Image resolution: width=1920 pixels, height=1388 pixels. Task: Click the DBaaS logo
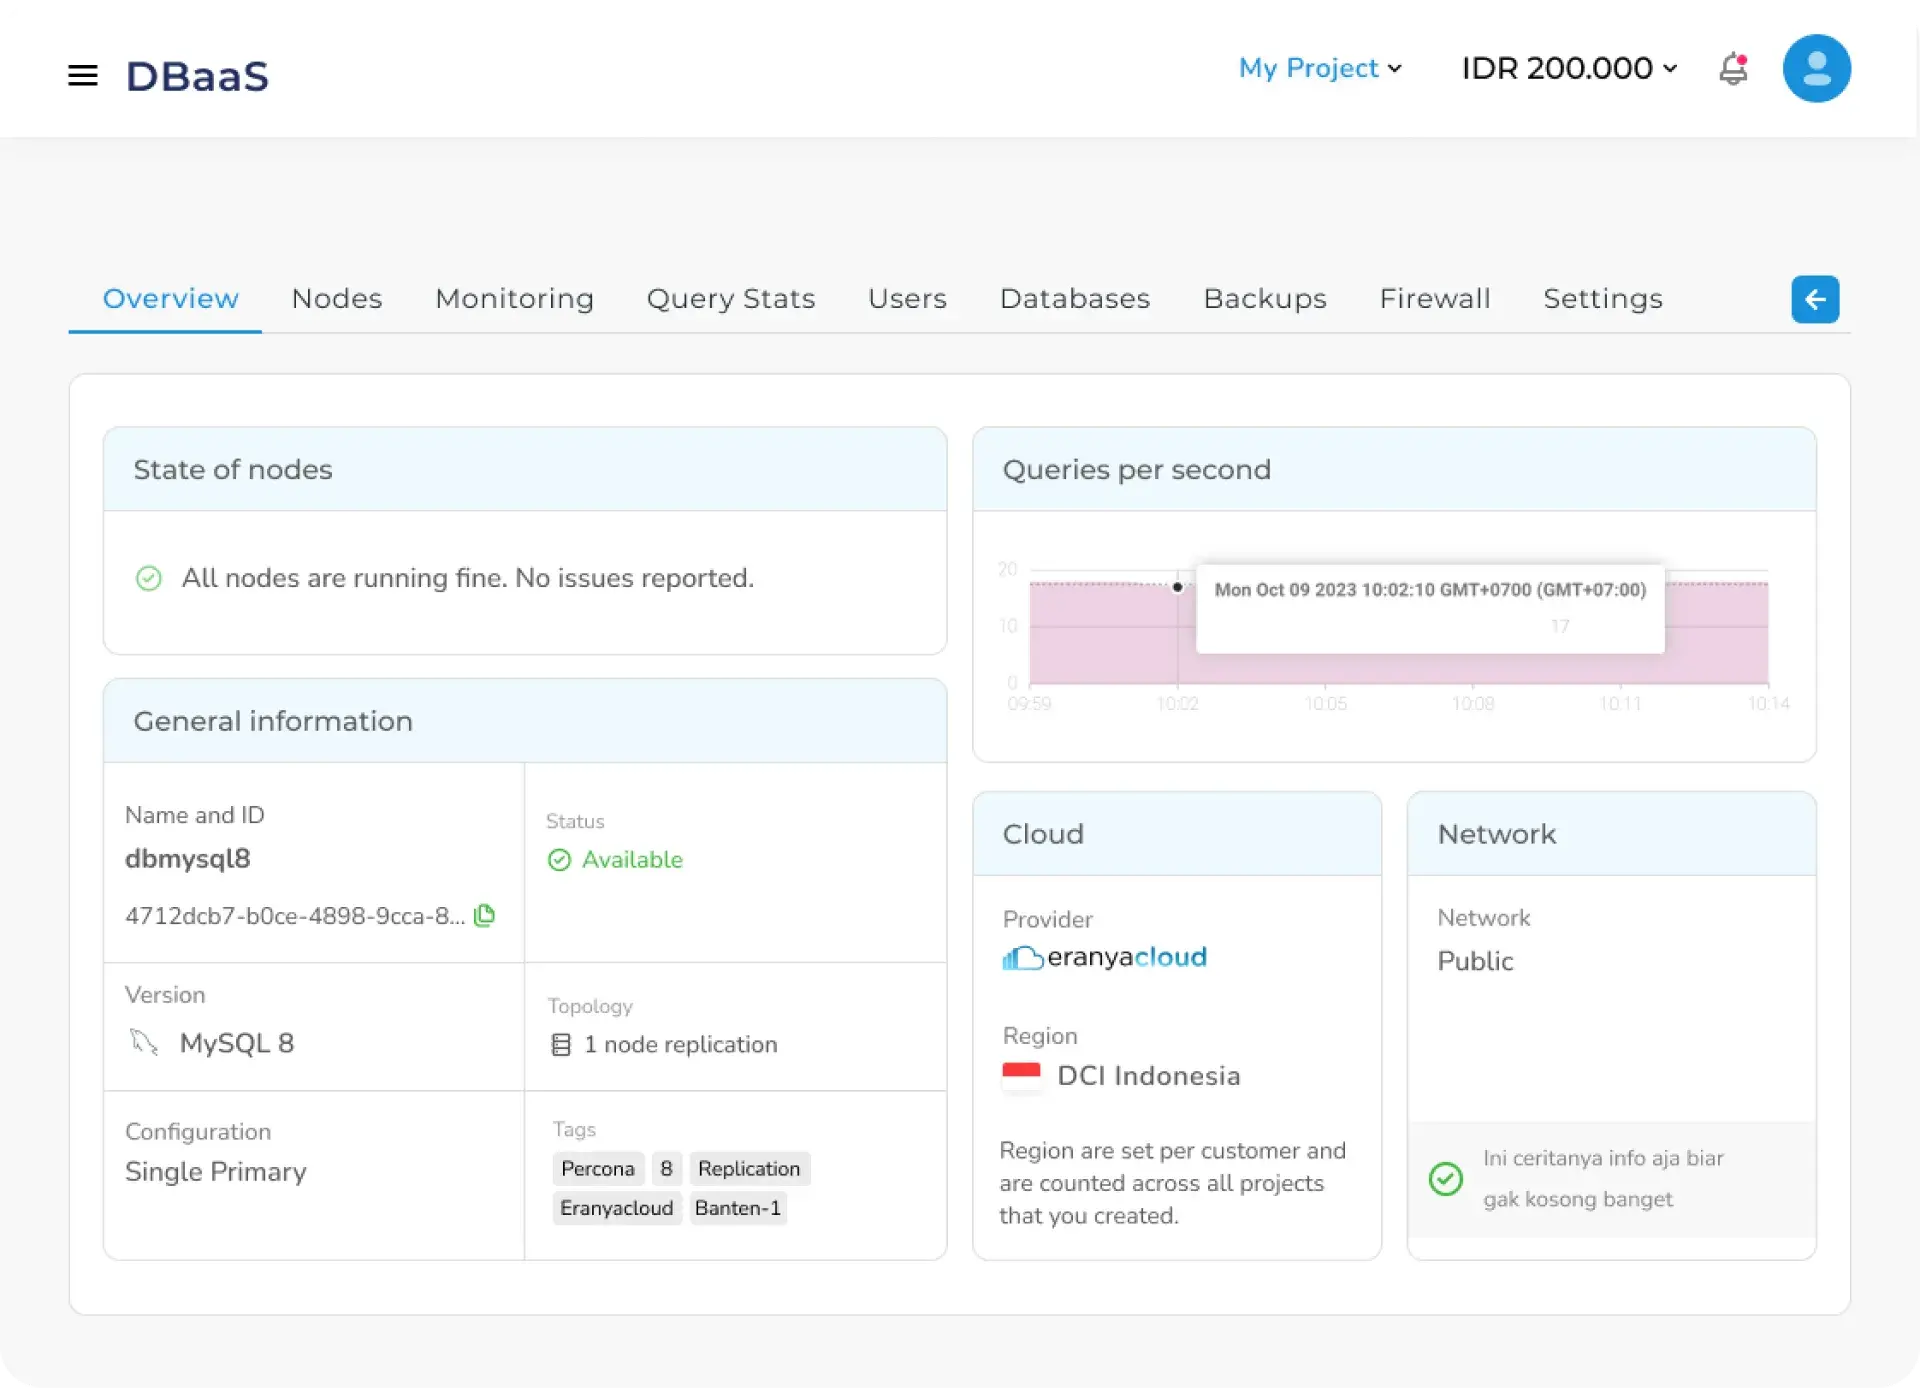click(197, 76)
